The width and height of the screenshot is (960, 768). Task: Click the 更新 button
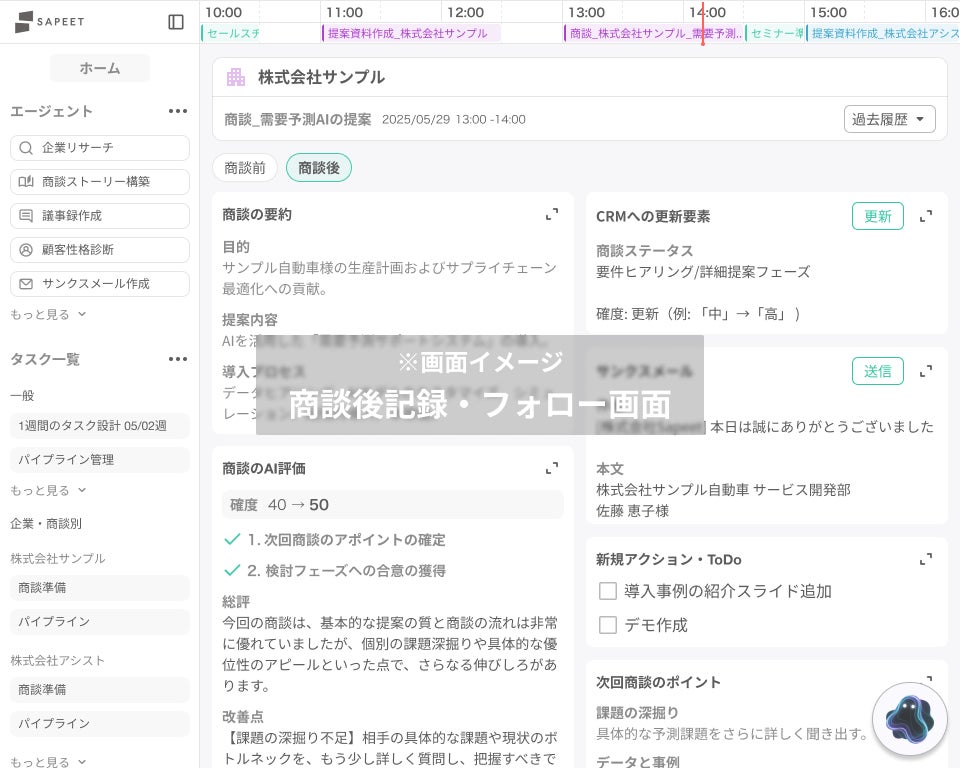click(x=878, y=216)
